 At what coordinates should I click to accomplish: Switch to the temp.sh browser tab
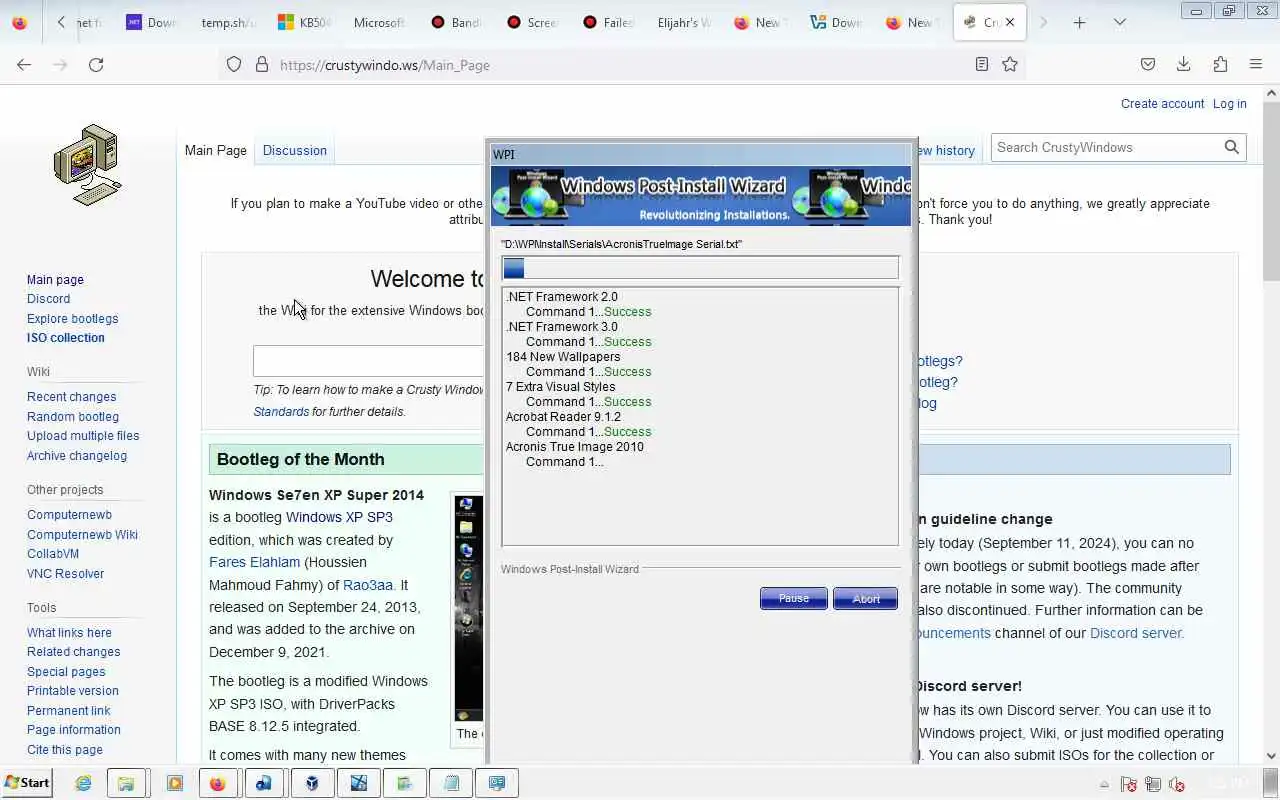tap(227, 22)
